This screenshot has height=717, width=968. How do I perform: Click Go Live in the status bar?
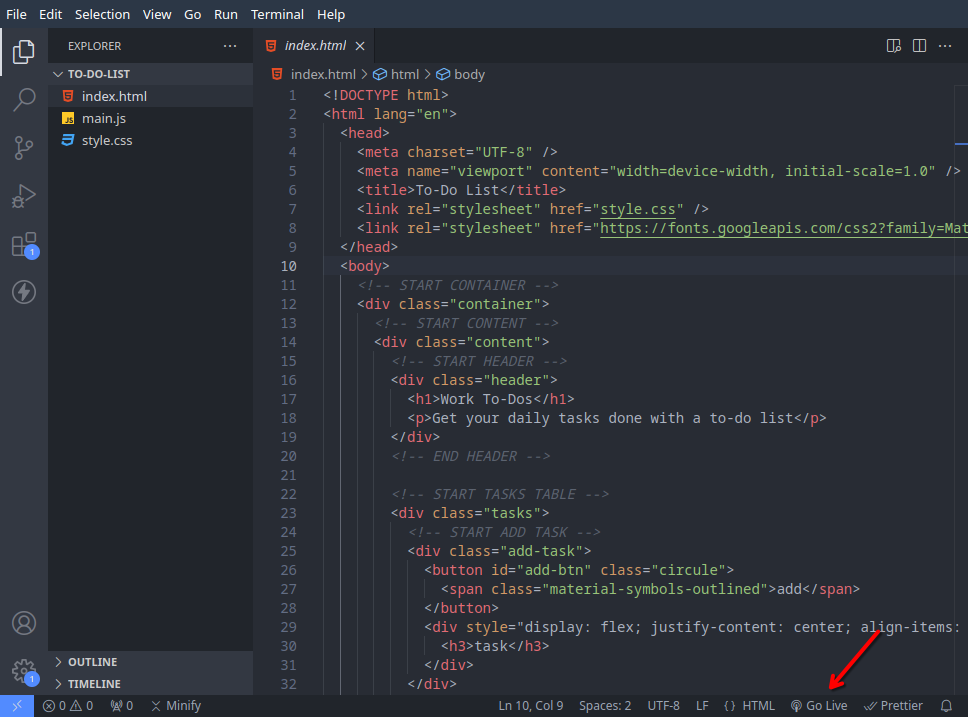point(819,705)
